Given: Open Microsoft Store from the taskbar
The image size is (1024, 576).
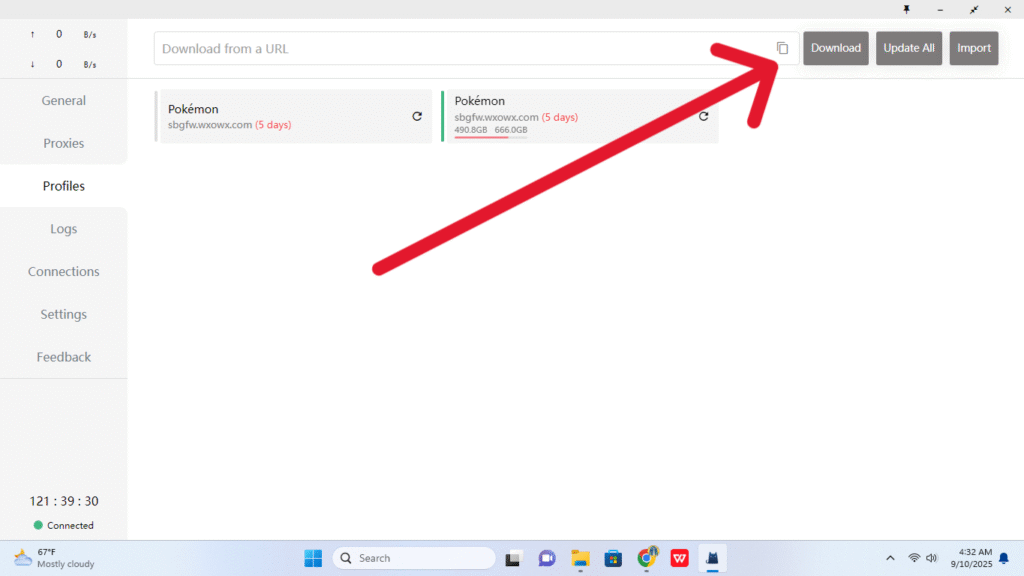Looking at the screenshot, I should coord(614,558).
